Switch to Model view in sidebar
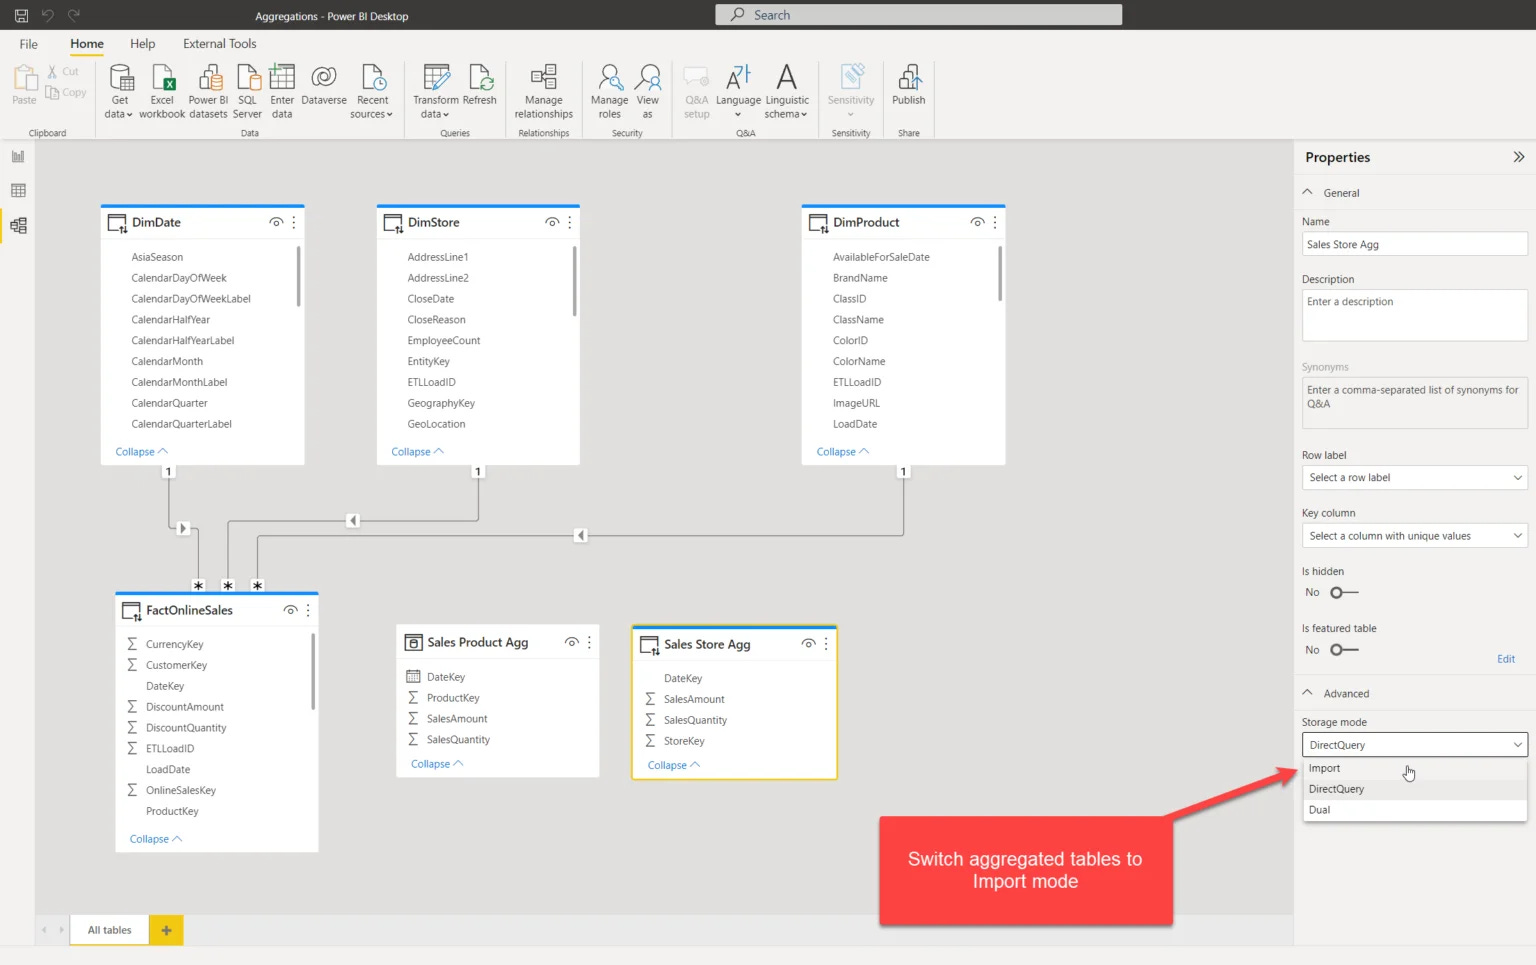Viewport: 1536px width, 965px height. [x=18, y=225]
